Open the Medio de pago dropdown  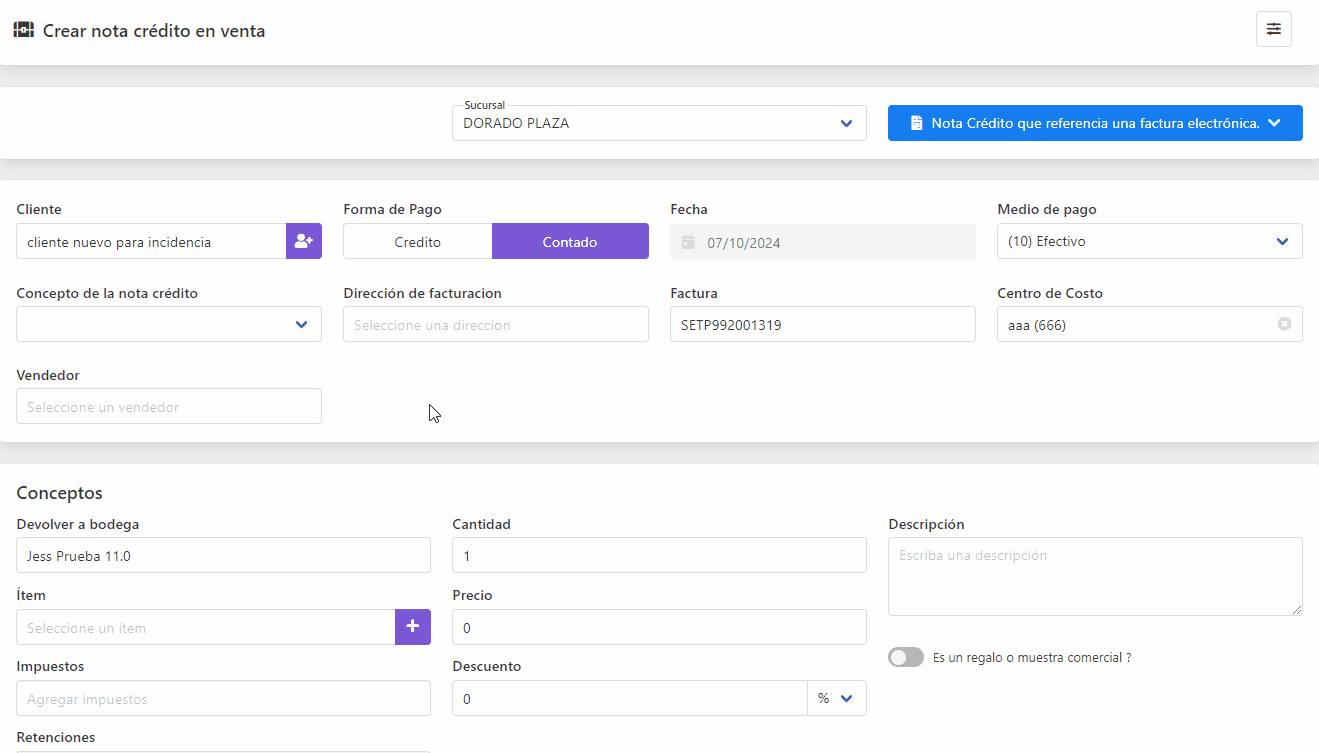(x=1150, y=241)
